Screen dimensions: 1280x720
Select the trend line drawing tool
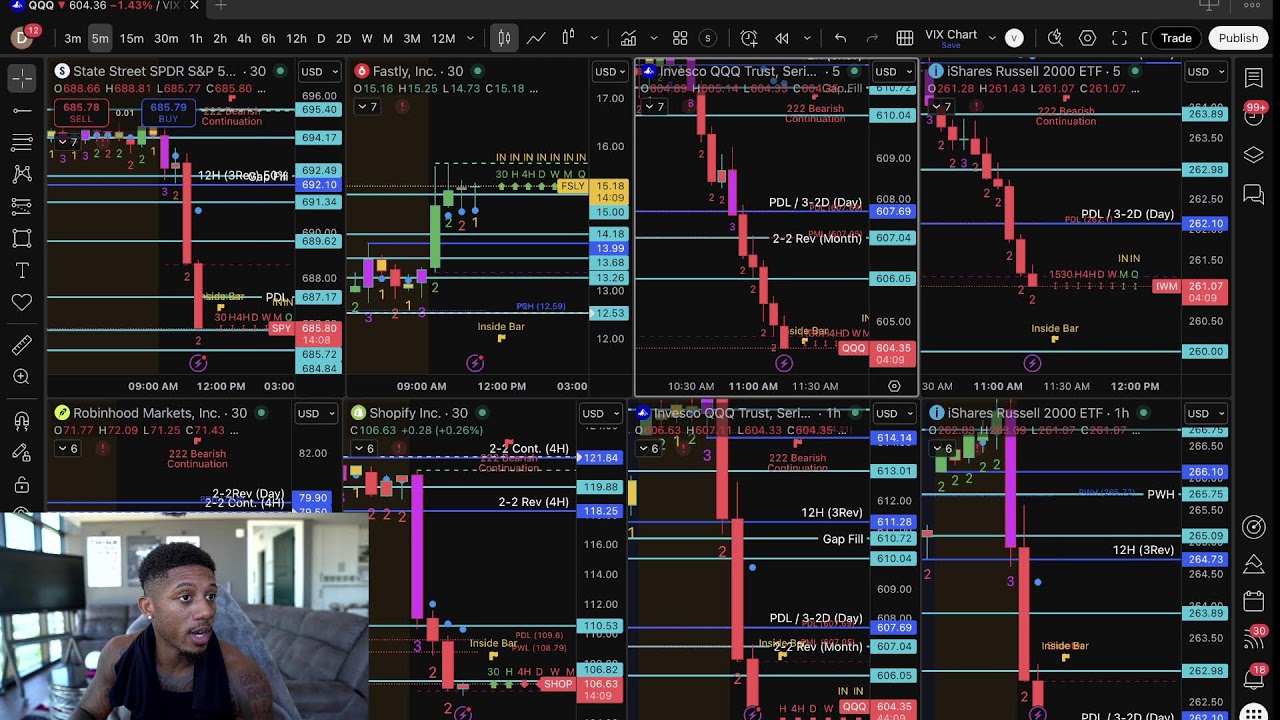click(x=22, y=110)
